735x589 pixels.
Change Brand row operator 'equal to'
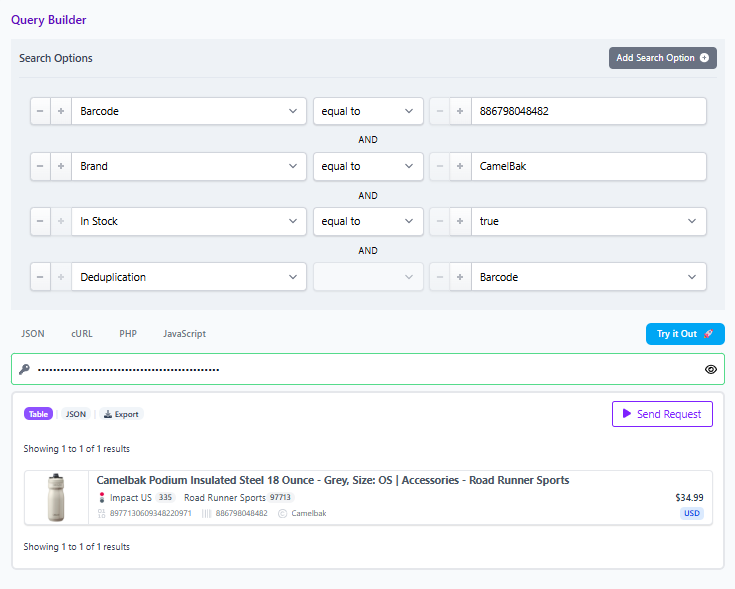368,166
